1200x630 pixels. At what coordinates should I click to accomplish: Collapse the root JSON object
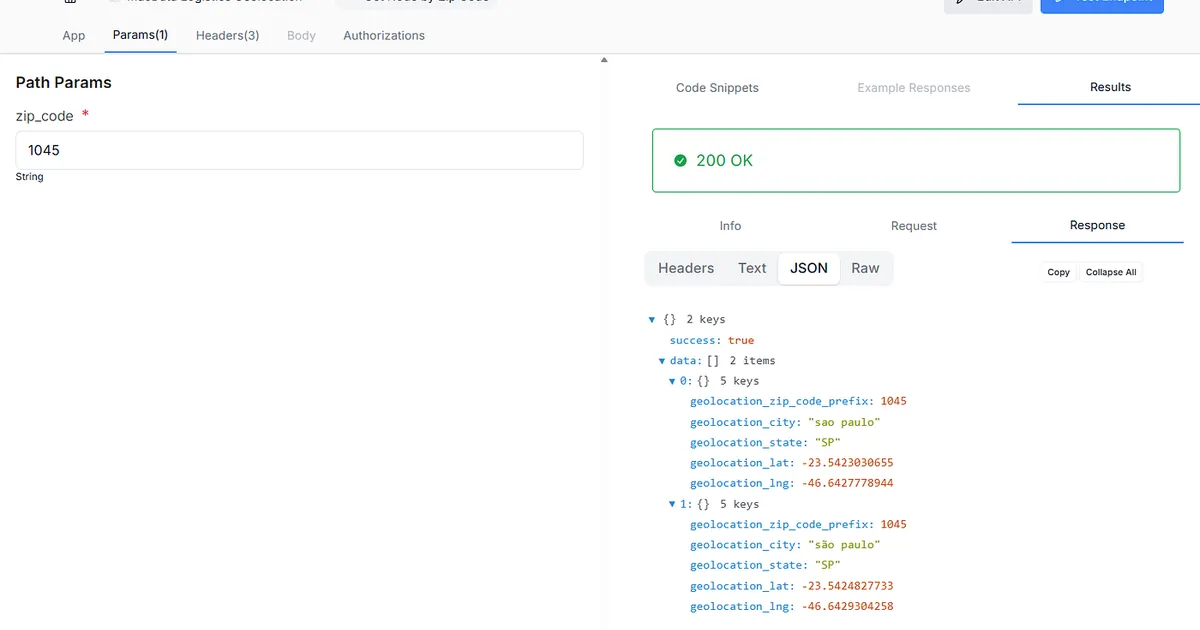(652, 320)
